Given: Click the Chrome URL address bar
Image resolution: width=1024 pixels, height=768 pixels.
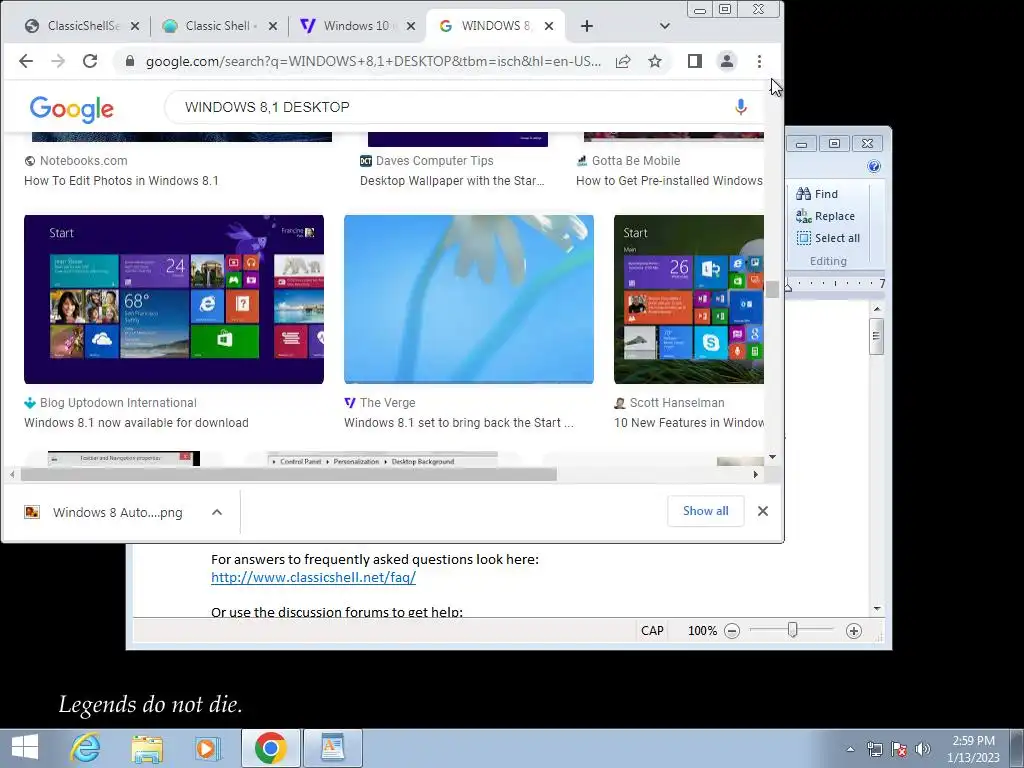Looking at the screenshot, I should coord(373,61).
